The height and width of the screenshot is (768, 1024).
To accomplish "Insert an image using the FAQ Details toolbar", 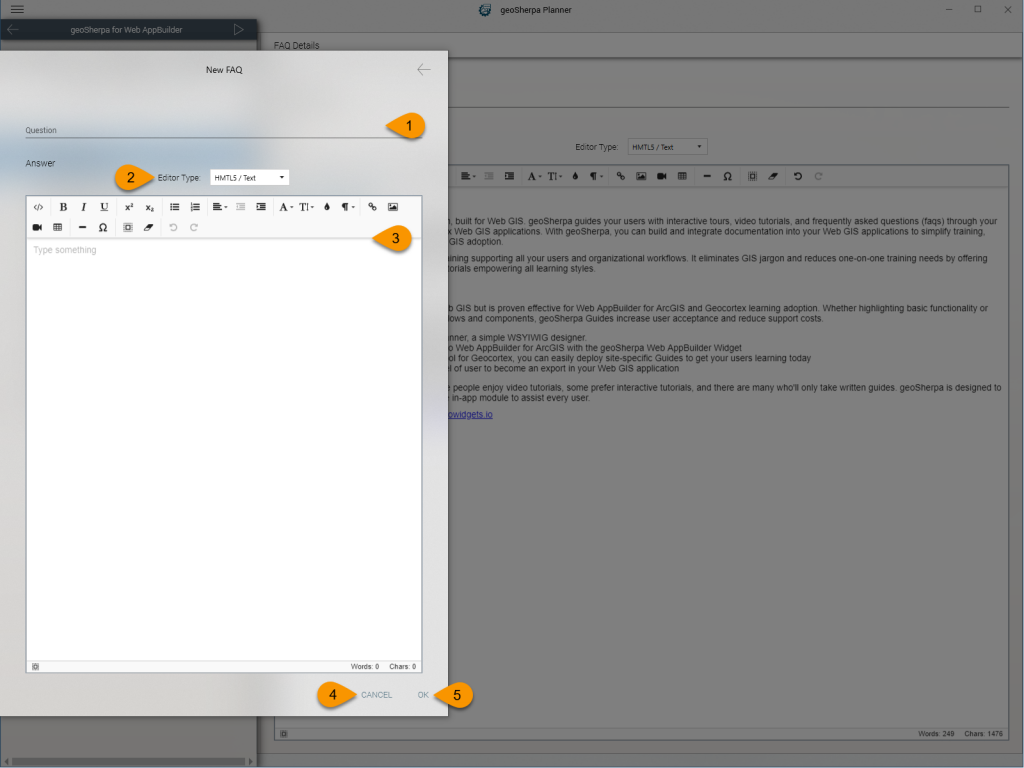I will click(641, 176).
